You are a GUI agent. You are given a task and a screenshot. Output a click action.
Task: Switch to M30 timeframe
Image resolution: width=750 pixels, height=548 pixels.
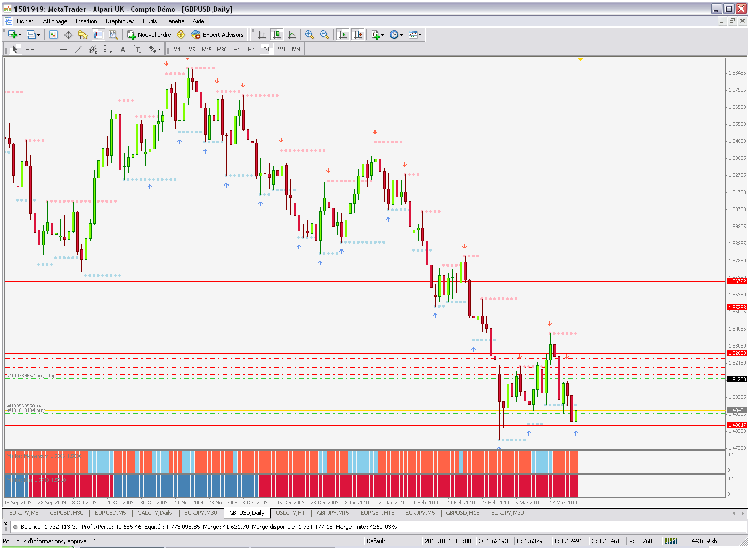coord(221,49)
